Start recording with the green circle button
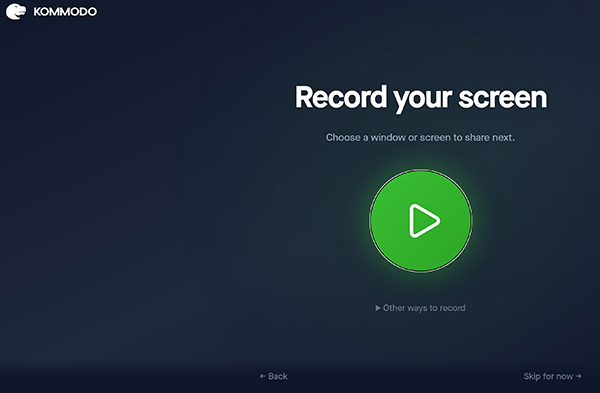This screenshot has height=393, width=600. pyautogui.click(x=421, y=221)
